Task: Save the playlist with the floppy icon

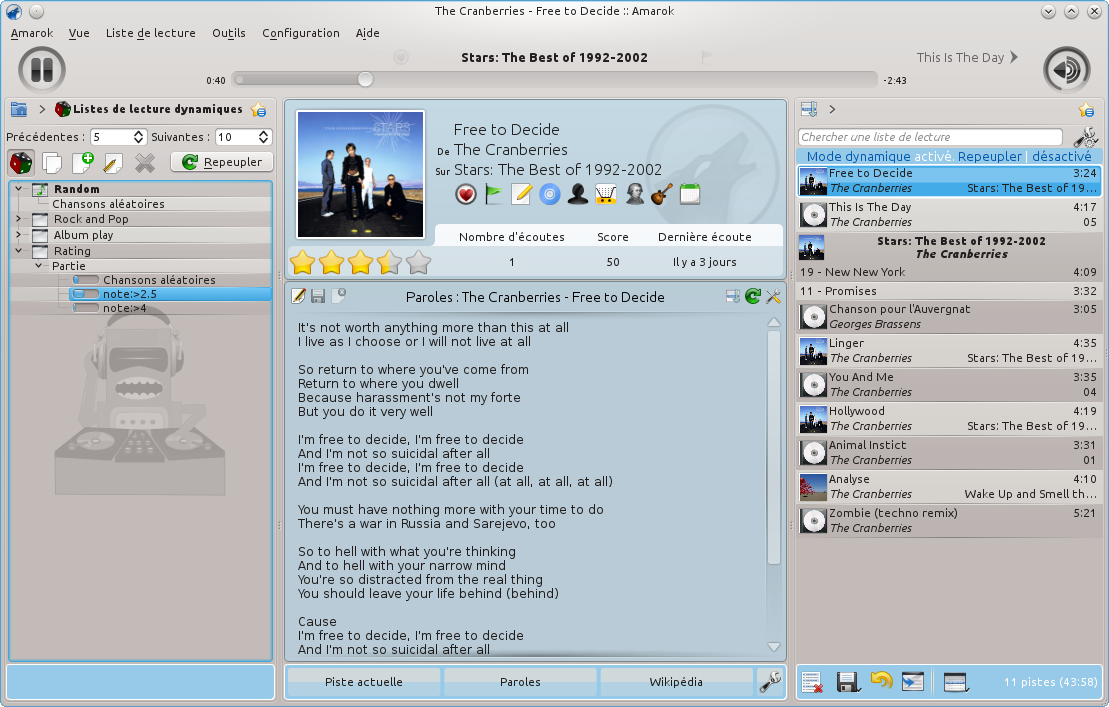Action: pos(847,682)
